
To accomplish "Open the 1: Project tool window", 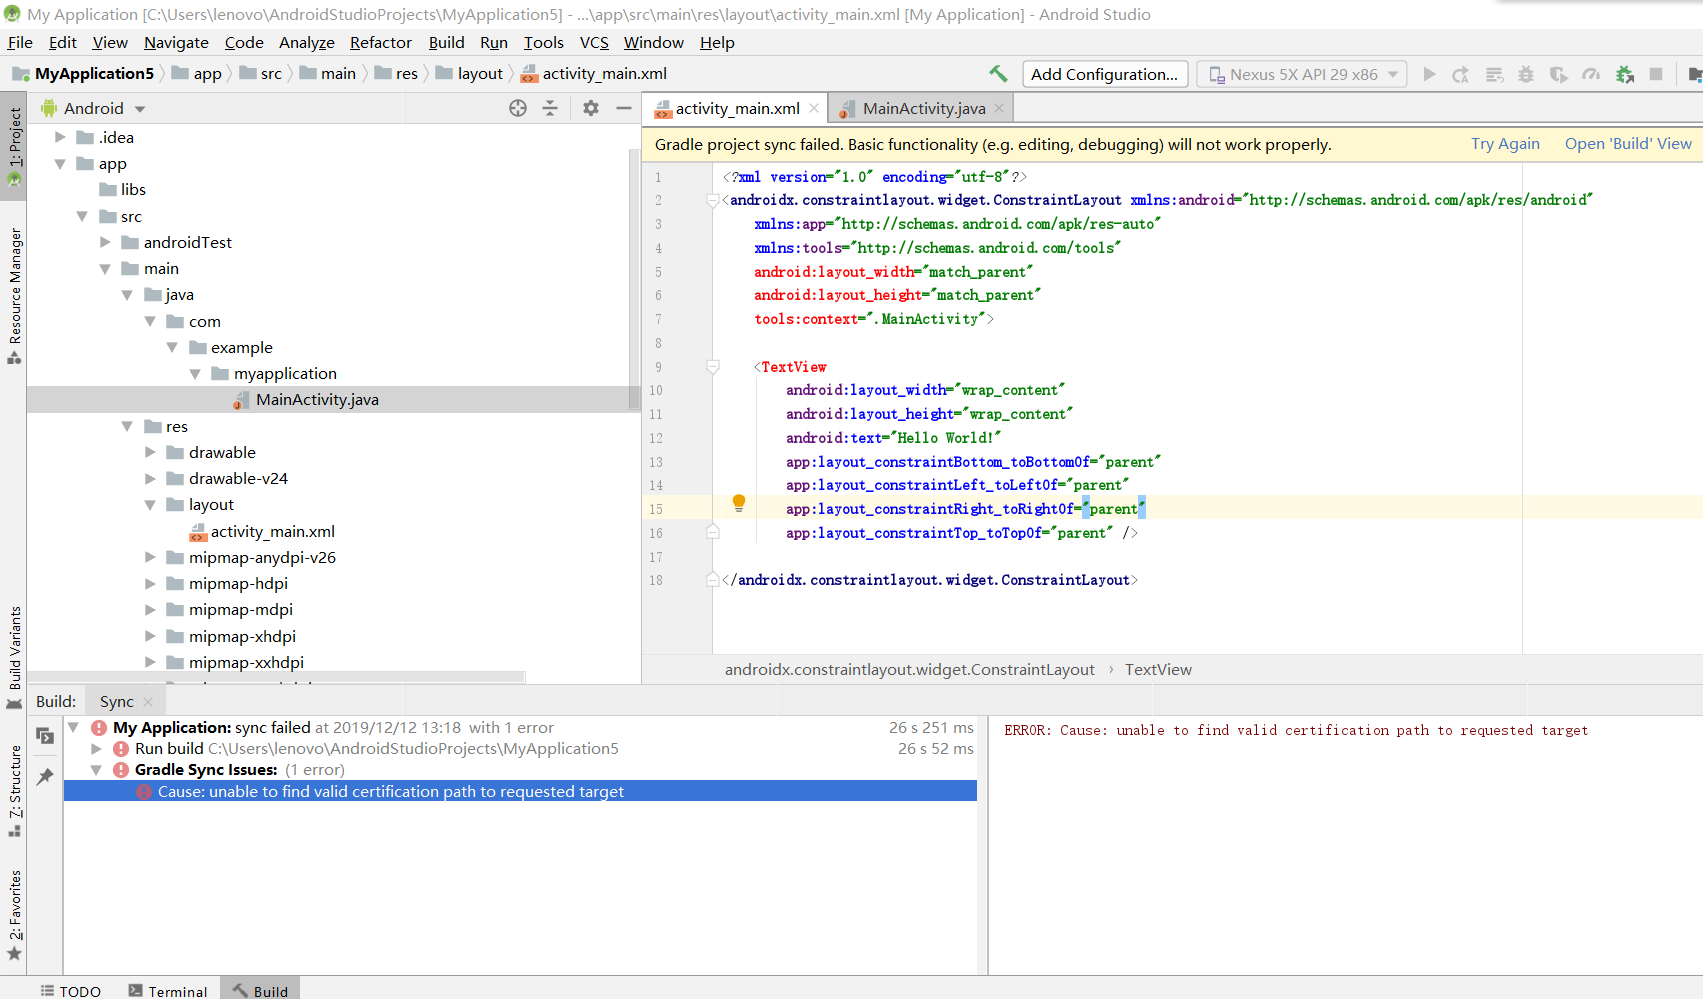I will 14,146.
